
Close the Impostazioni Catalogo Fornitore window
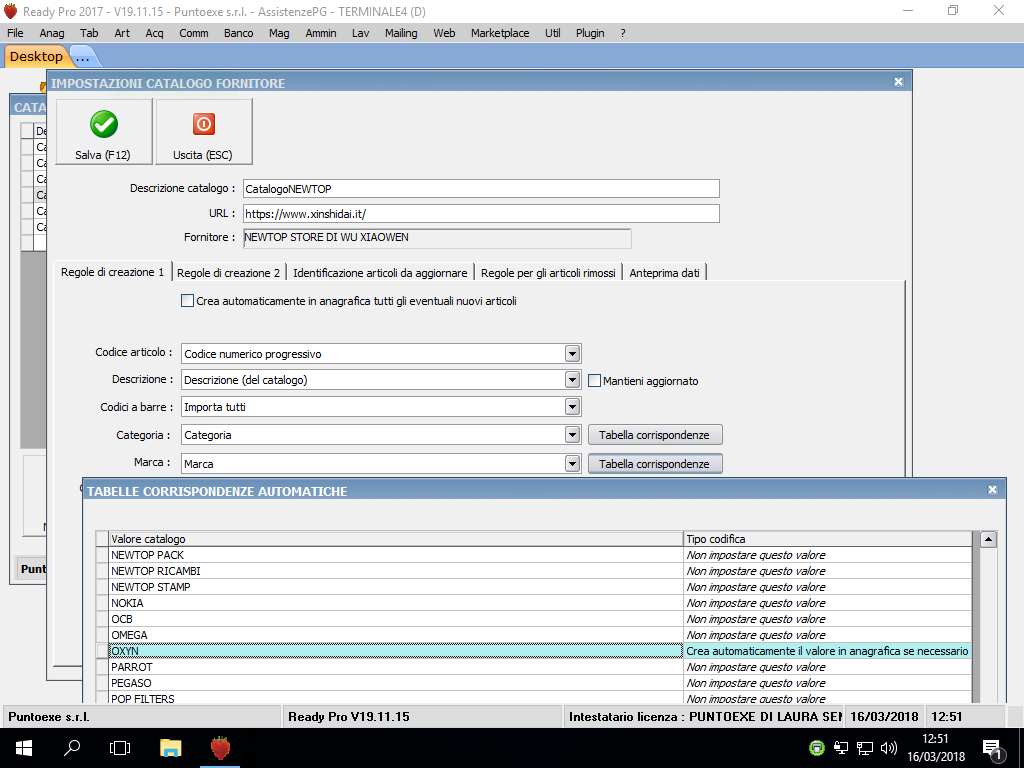tap(899, 82)
